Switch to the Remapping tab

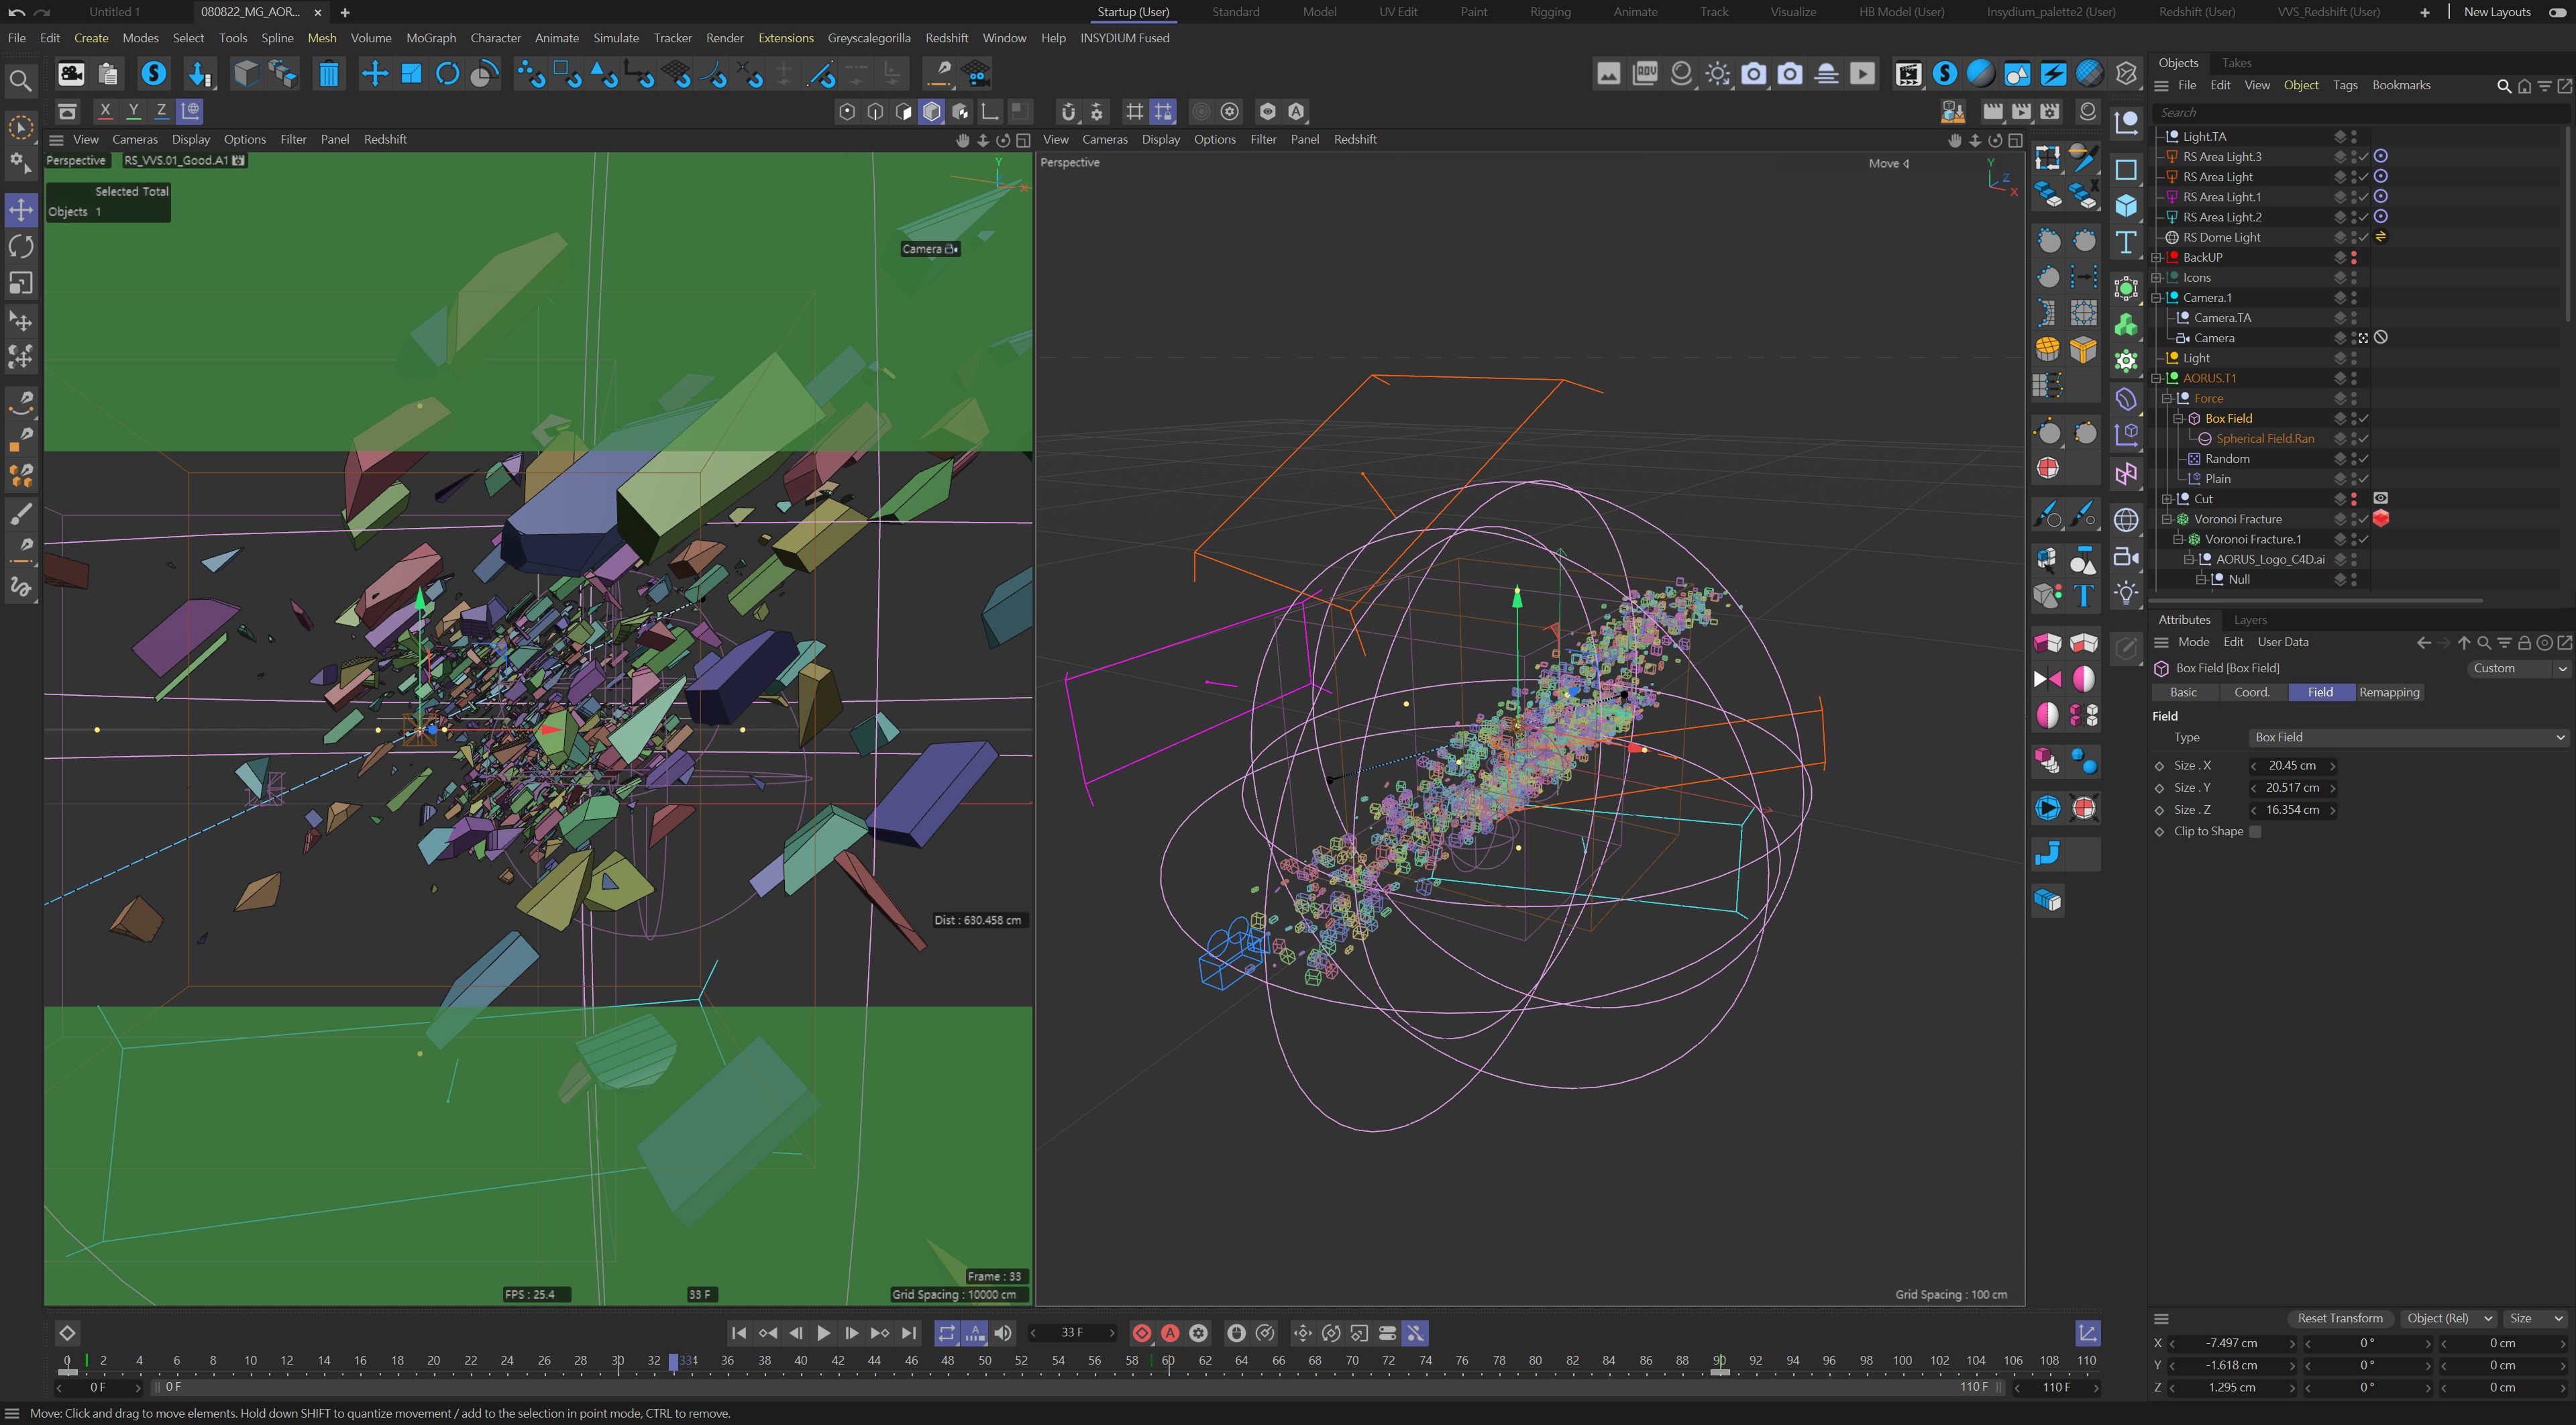click(2388, 692)
